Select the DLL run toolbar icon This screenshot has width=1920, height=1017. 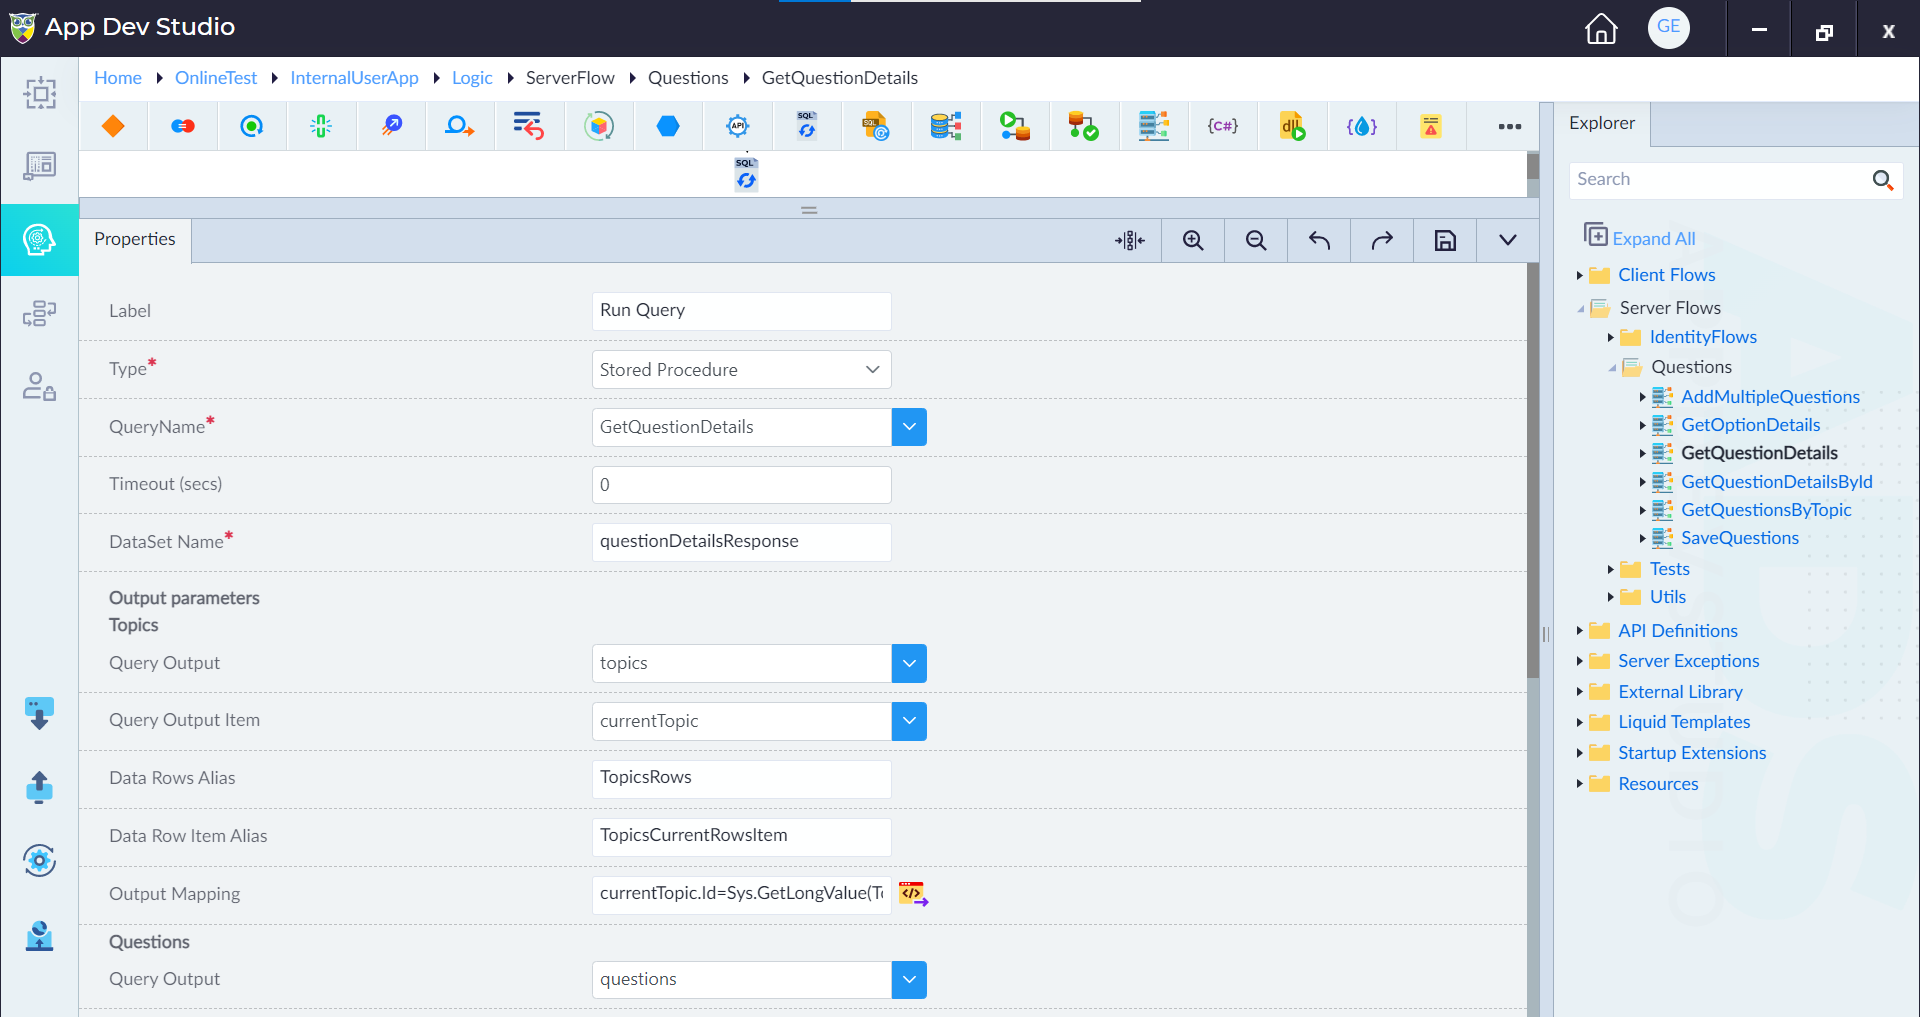(1292, 126)
